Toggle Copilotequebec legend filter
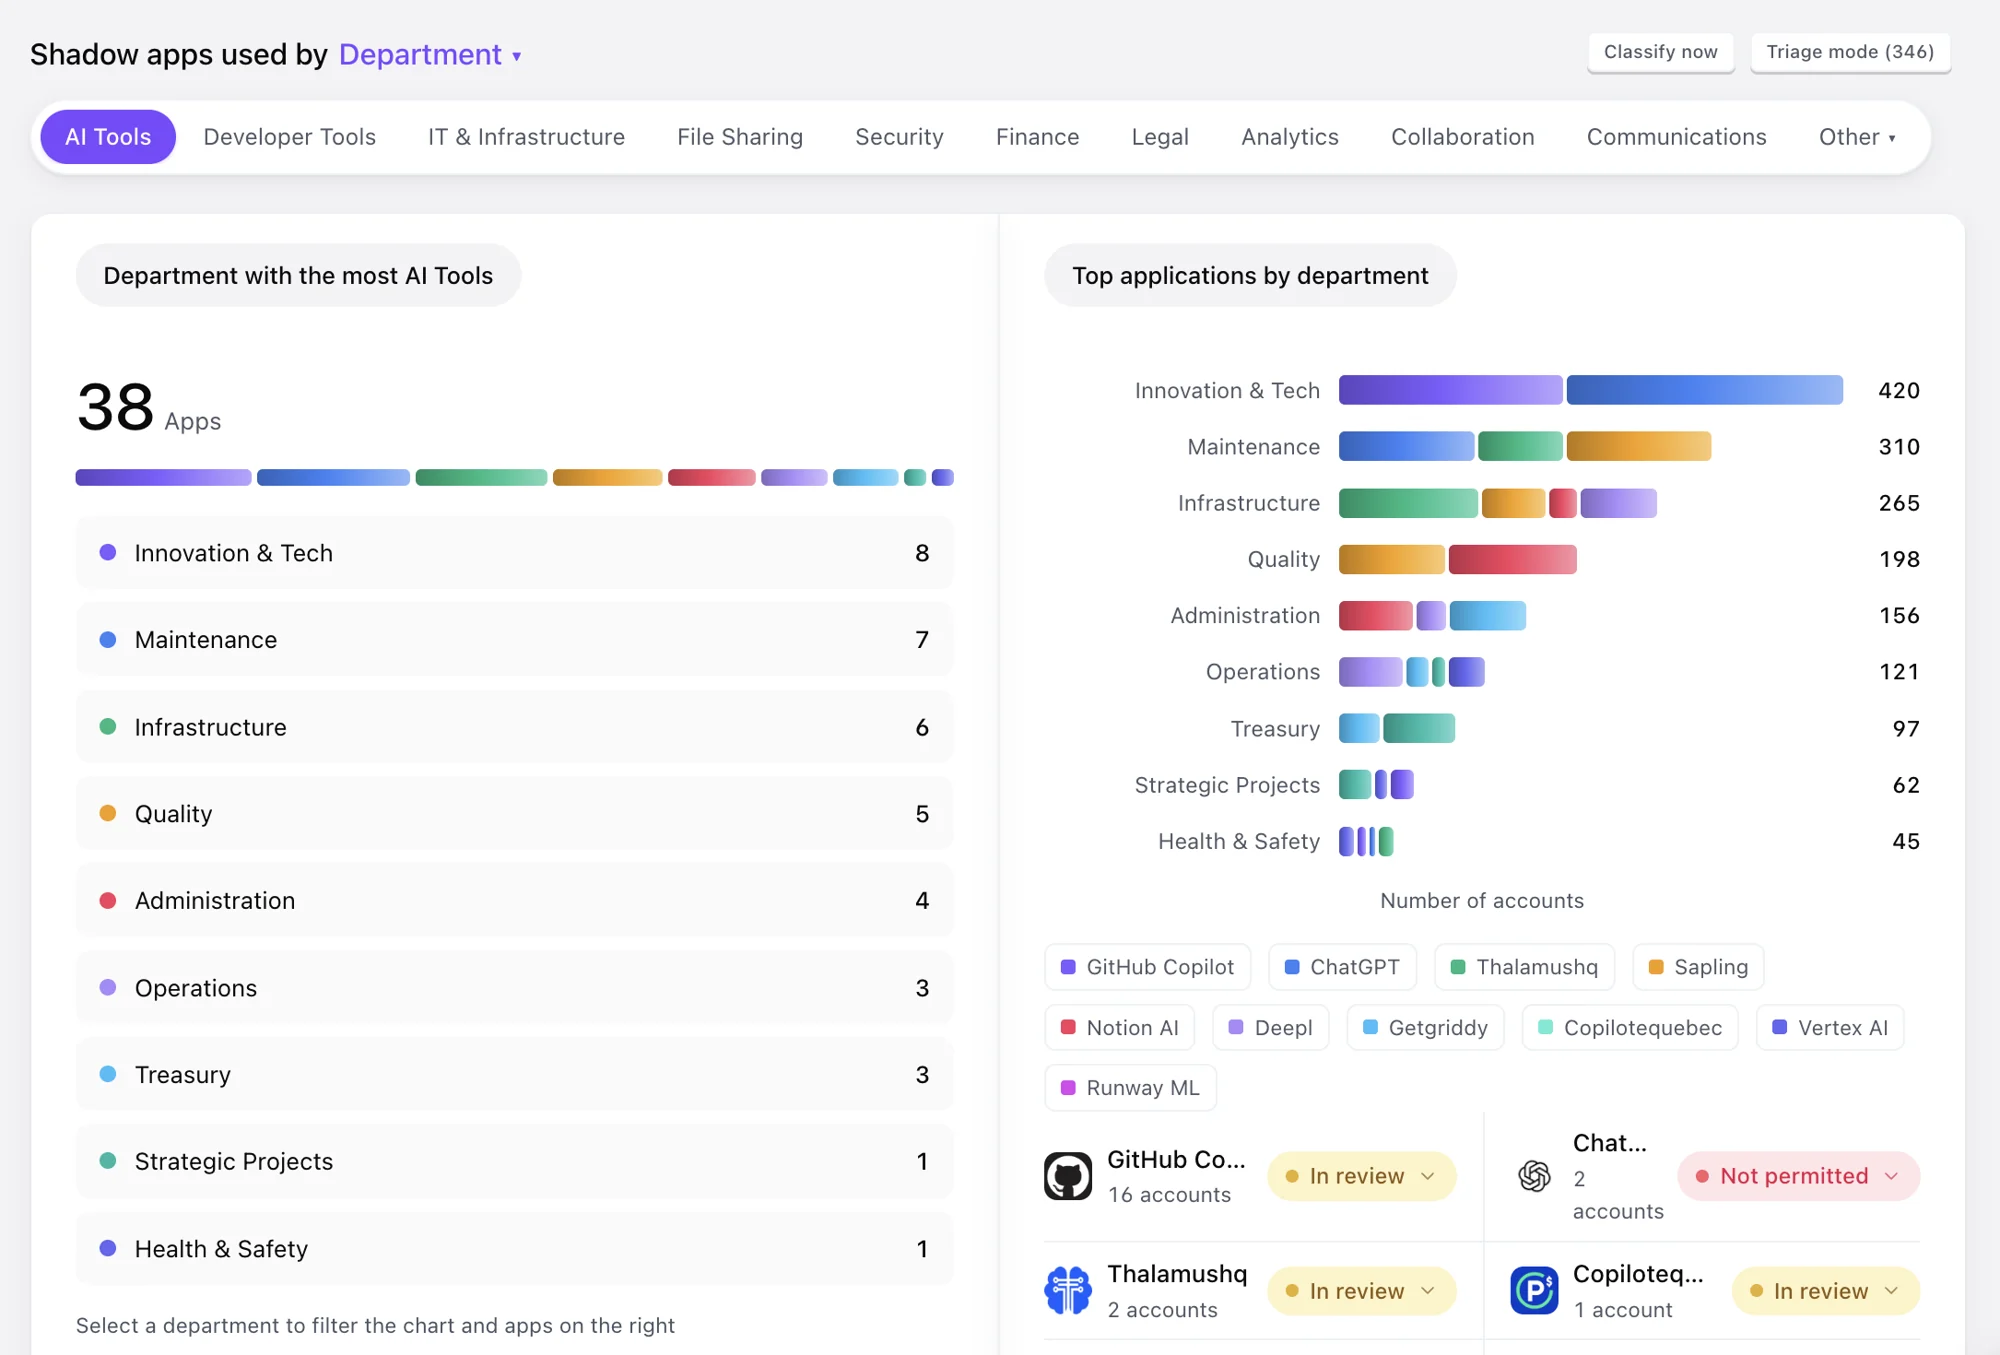Viewport: 2000px width, 1355px height. click(1630, 1027)
